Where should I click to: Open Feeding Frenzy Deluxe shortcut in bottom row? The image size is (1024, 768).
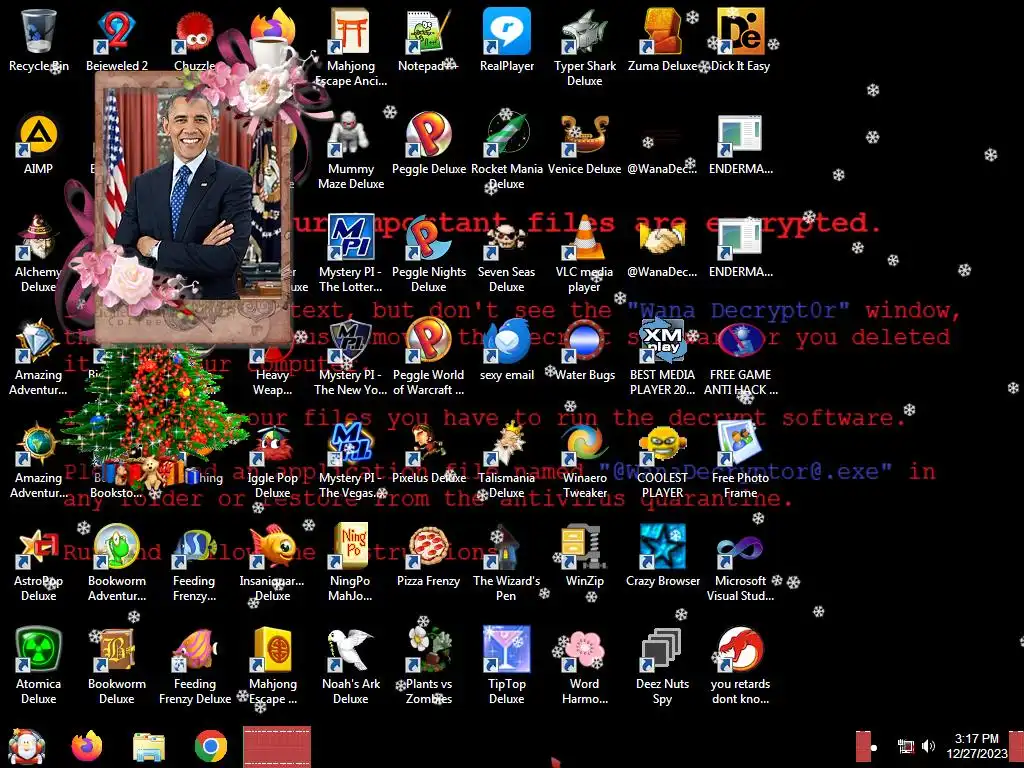pos(195,665)
